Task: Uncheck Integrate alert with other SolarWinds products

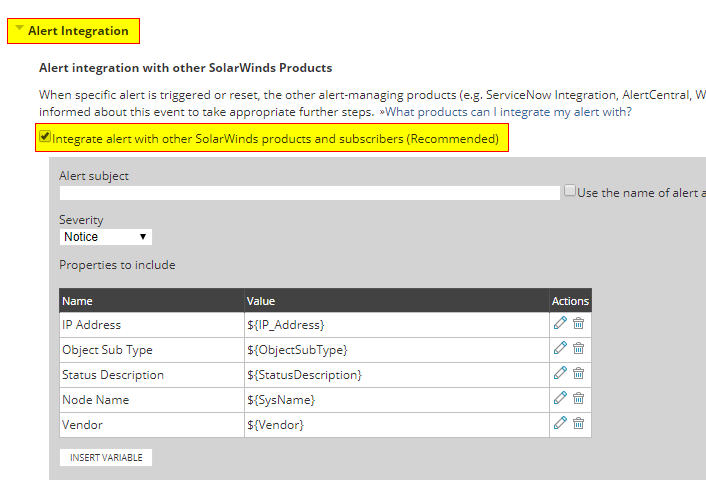Action: point(45,137)
